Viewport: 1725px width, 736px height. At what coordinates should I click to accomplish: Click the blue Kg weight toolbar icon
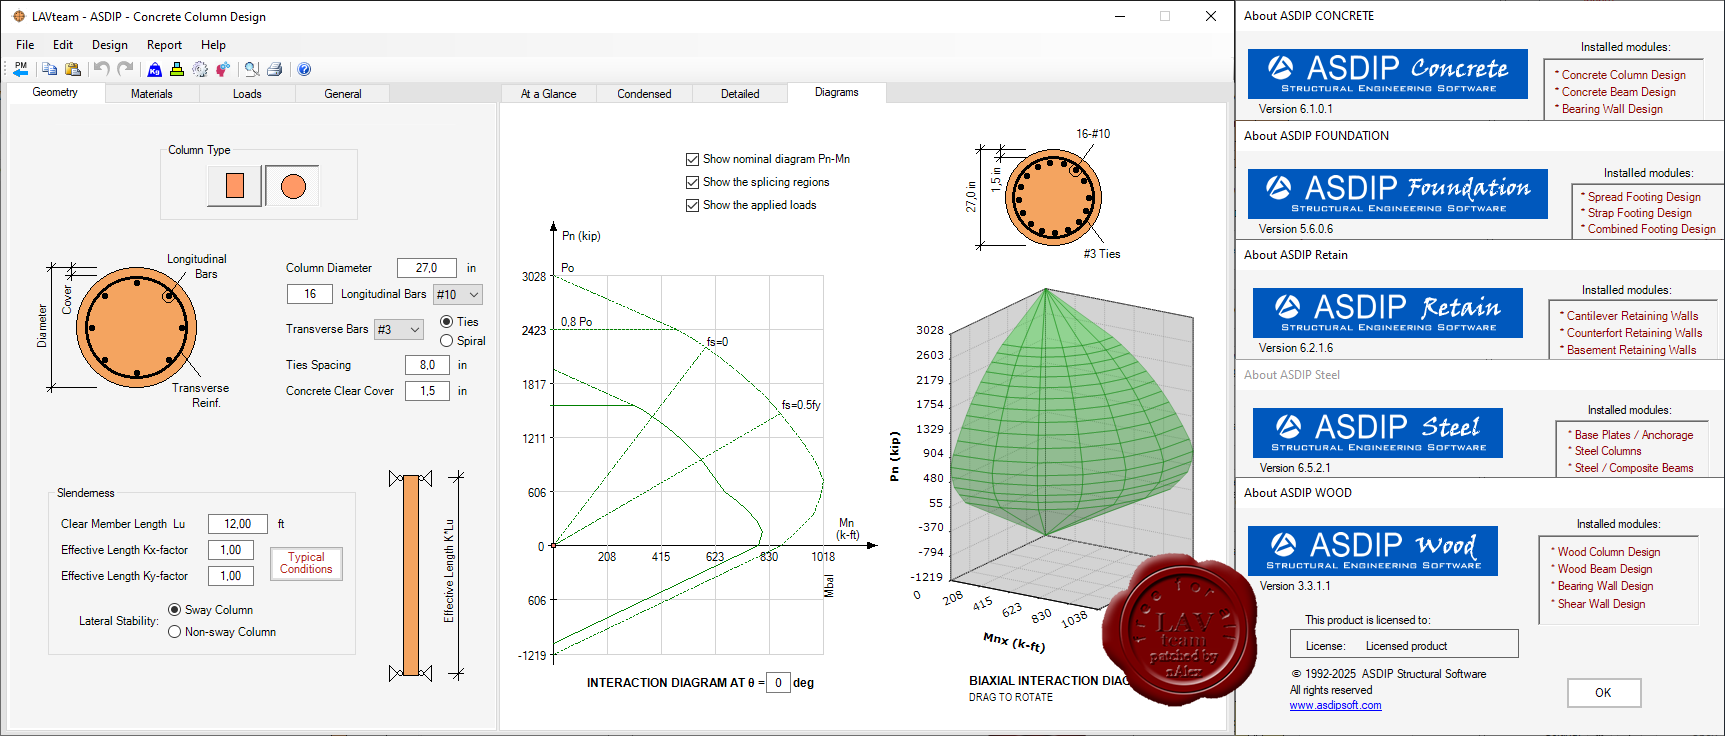pos(154,69)
